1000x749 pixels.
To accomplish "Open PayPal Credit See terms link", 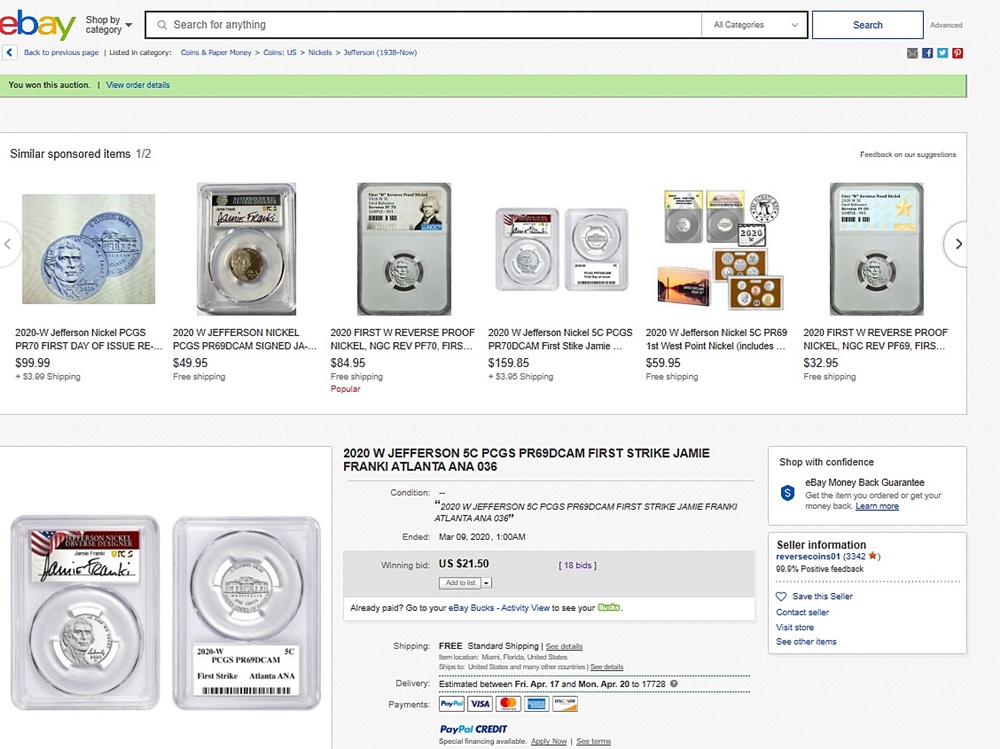I will [593, 741].
